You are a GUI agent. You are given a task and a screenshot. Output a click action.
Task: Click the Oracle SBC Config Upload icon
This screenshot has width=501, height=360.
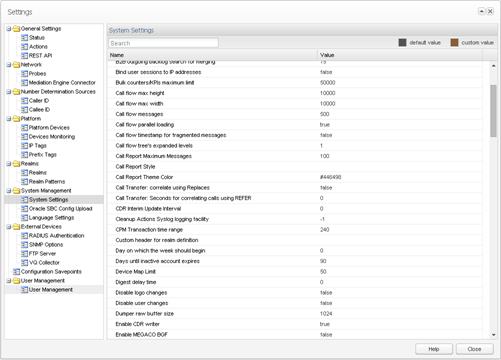click(24, 209)
